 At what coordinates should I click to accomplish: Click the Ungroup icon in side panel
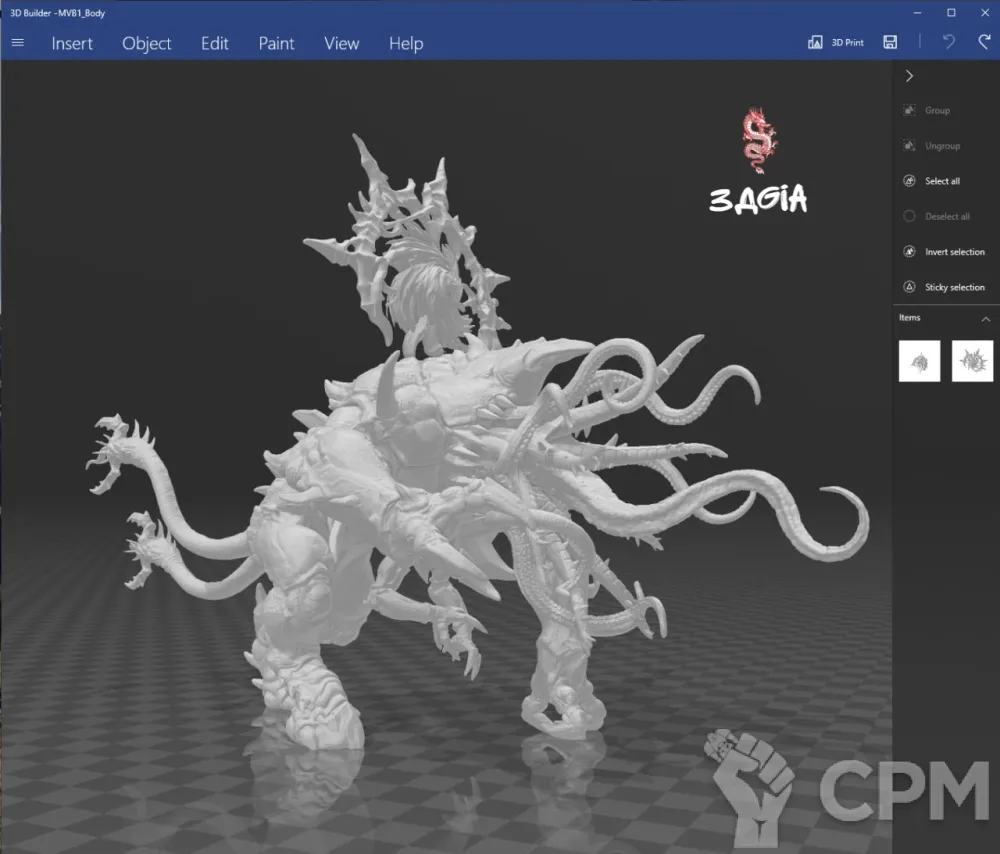pyautogui.click(x=909, y=146)
